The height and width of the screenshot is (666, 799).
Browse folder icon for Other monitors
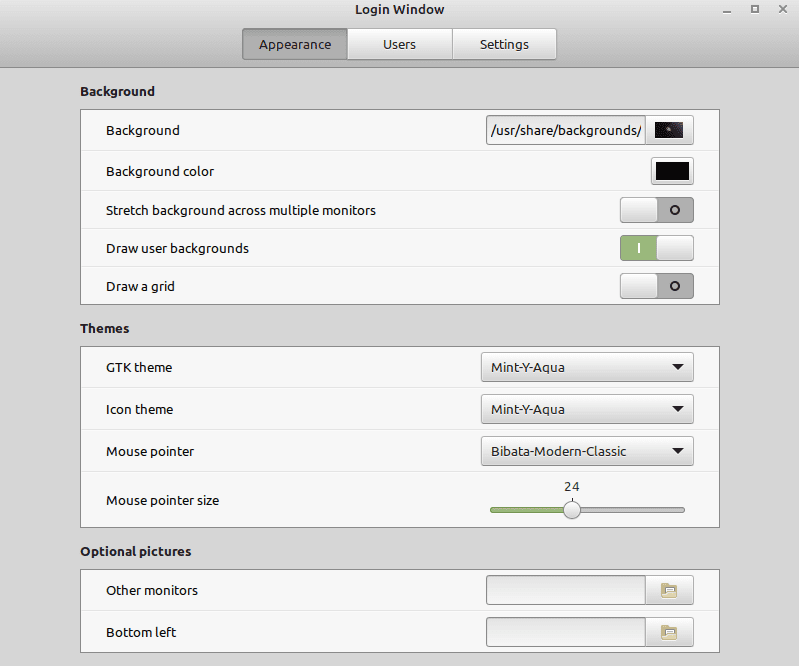669,590
